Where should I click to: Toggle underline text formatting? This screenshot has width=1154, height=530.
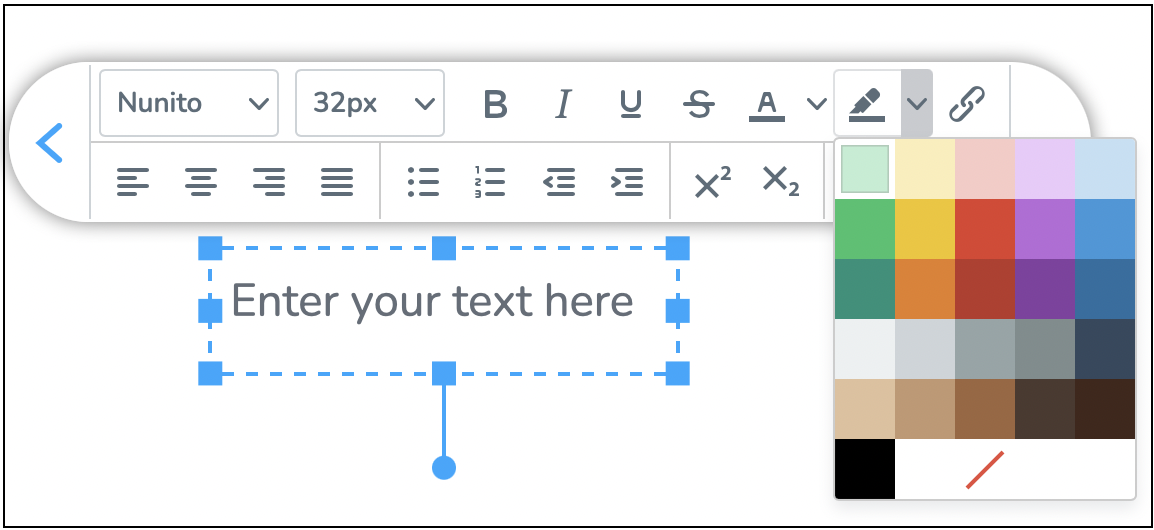pos(630,103)
